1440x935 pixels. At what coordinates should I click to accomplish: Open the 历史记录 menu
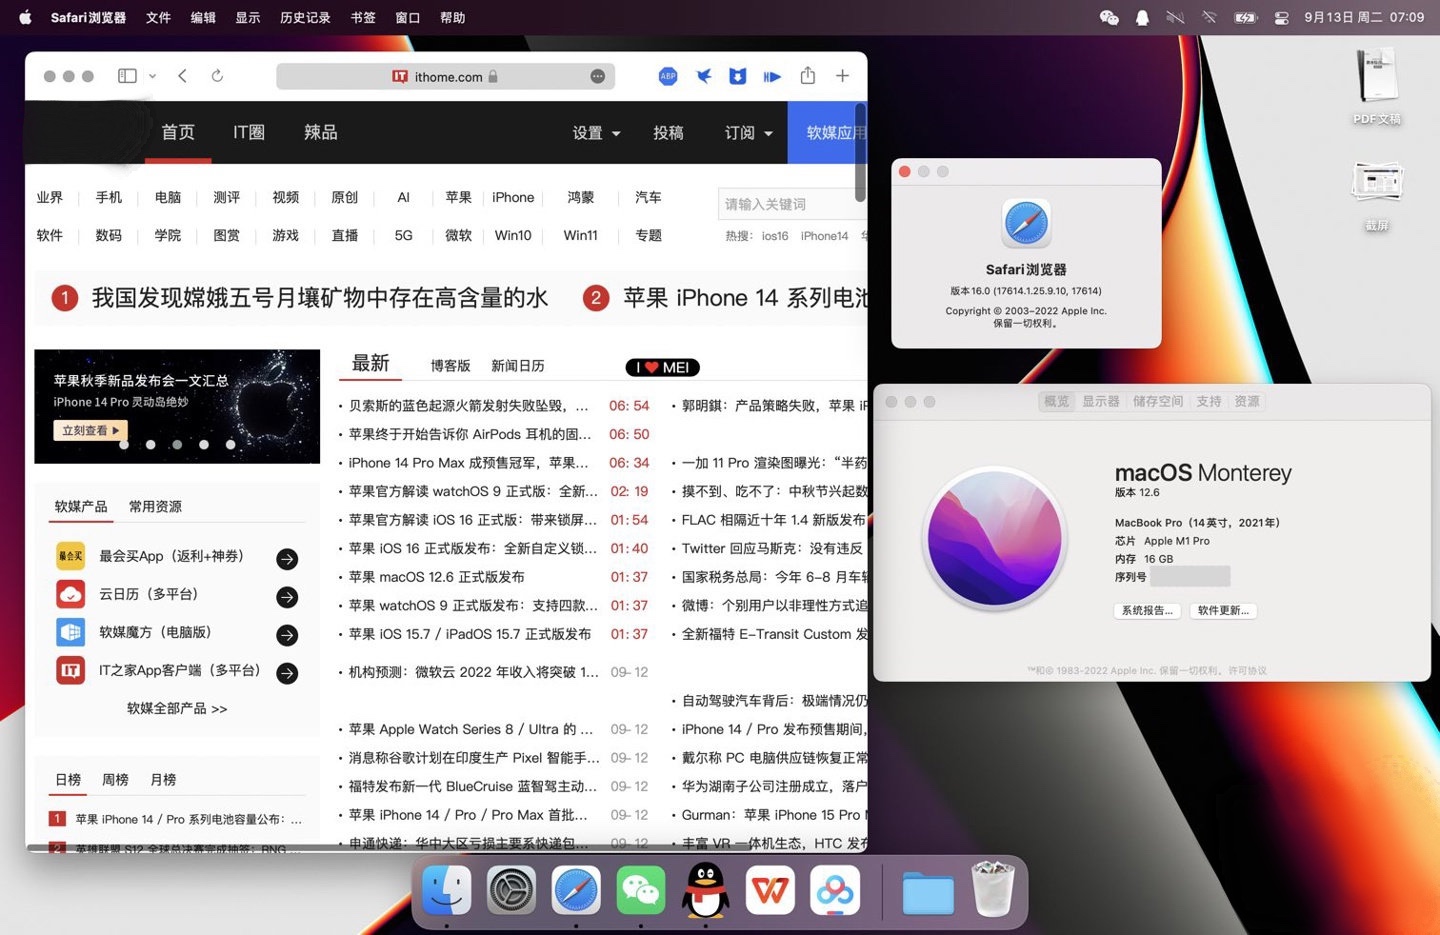tap(305, 18)
